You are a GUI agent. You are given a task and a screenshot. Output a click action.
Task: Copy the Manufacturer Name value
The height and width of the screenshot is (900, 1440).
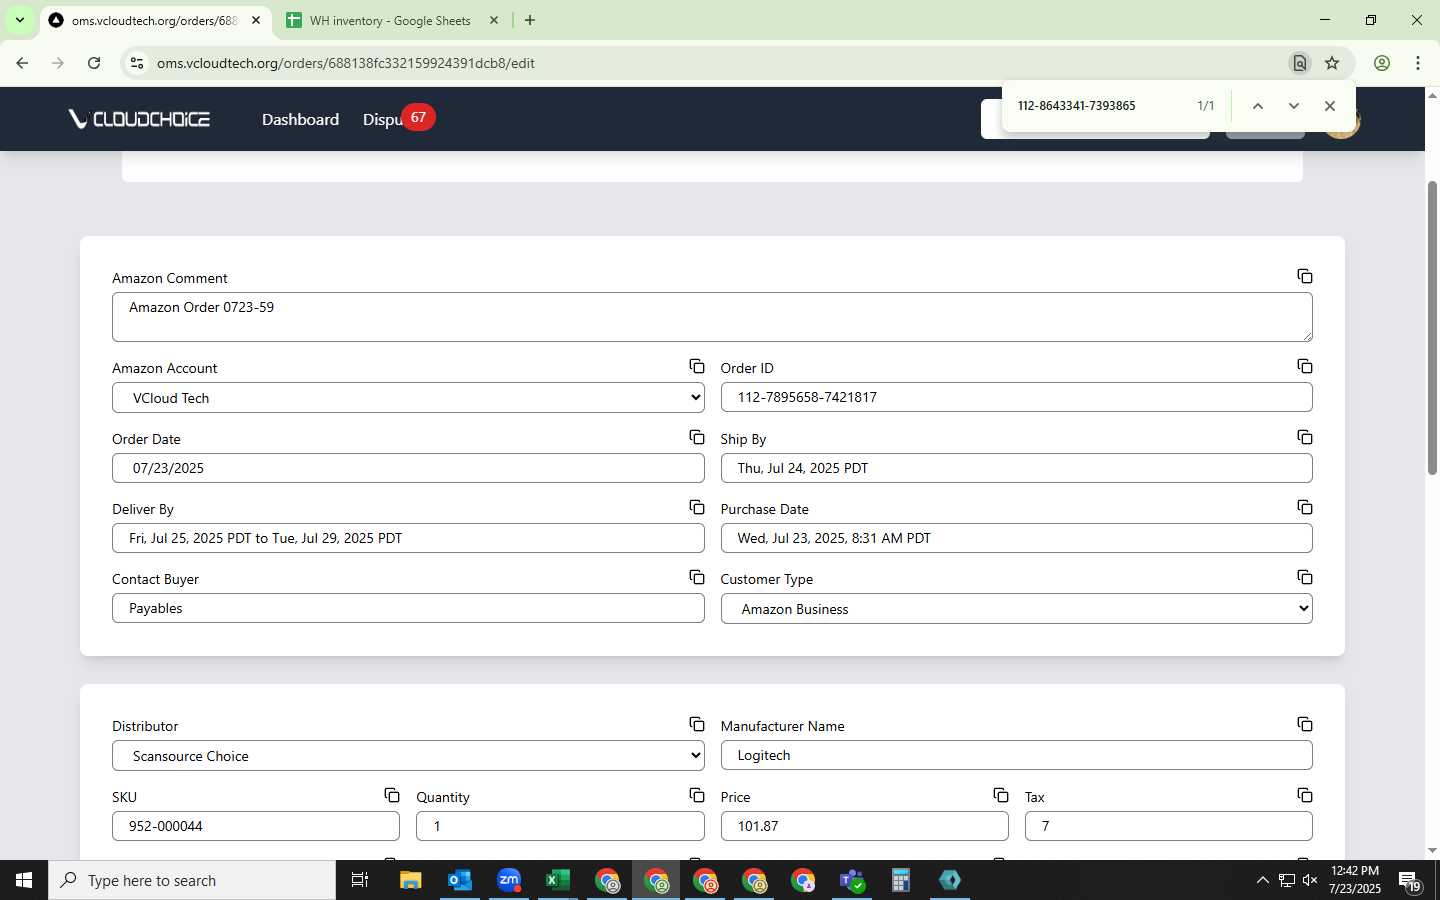1305,724
